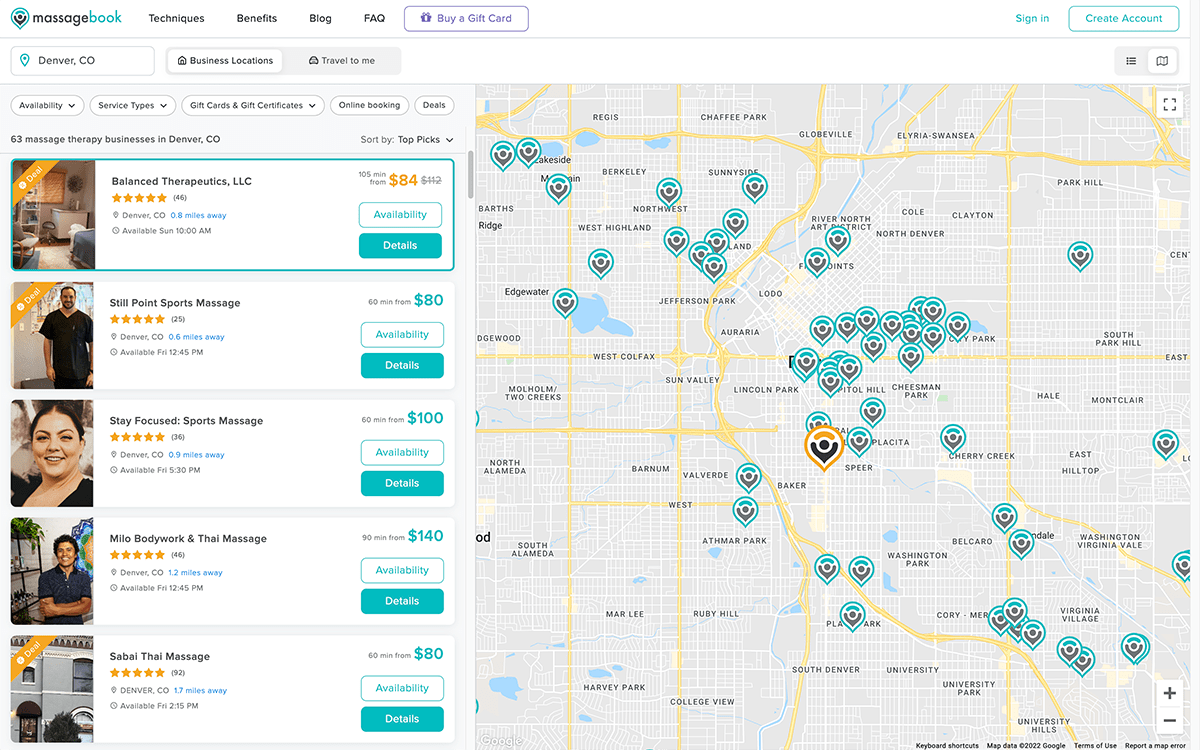Switch to list view icon
The height and width of the screenshot is (750, 1200).
click(1131, 61)
